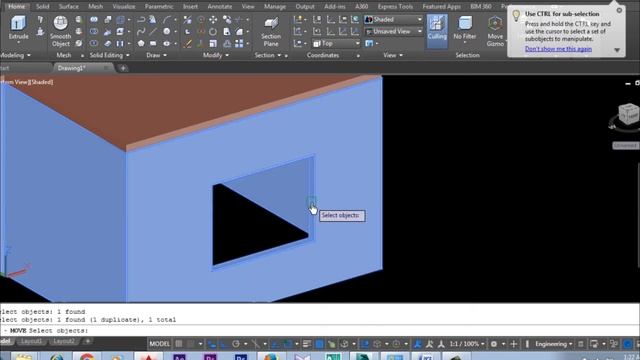Click the ViewCube in the viewport

pos(628,113)
